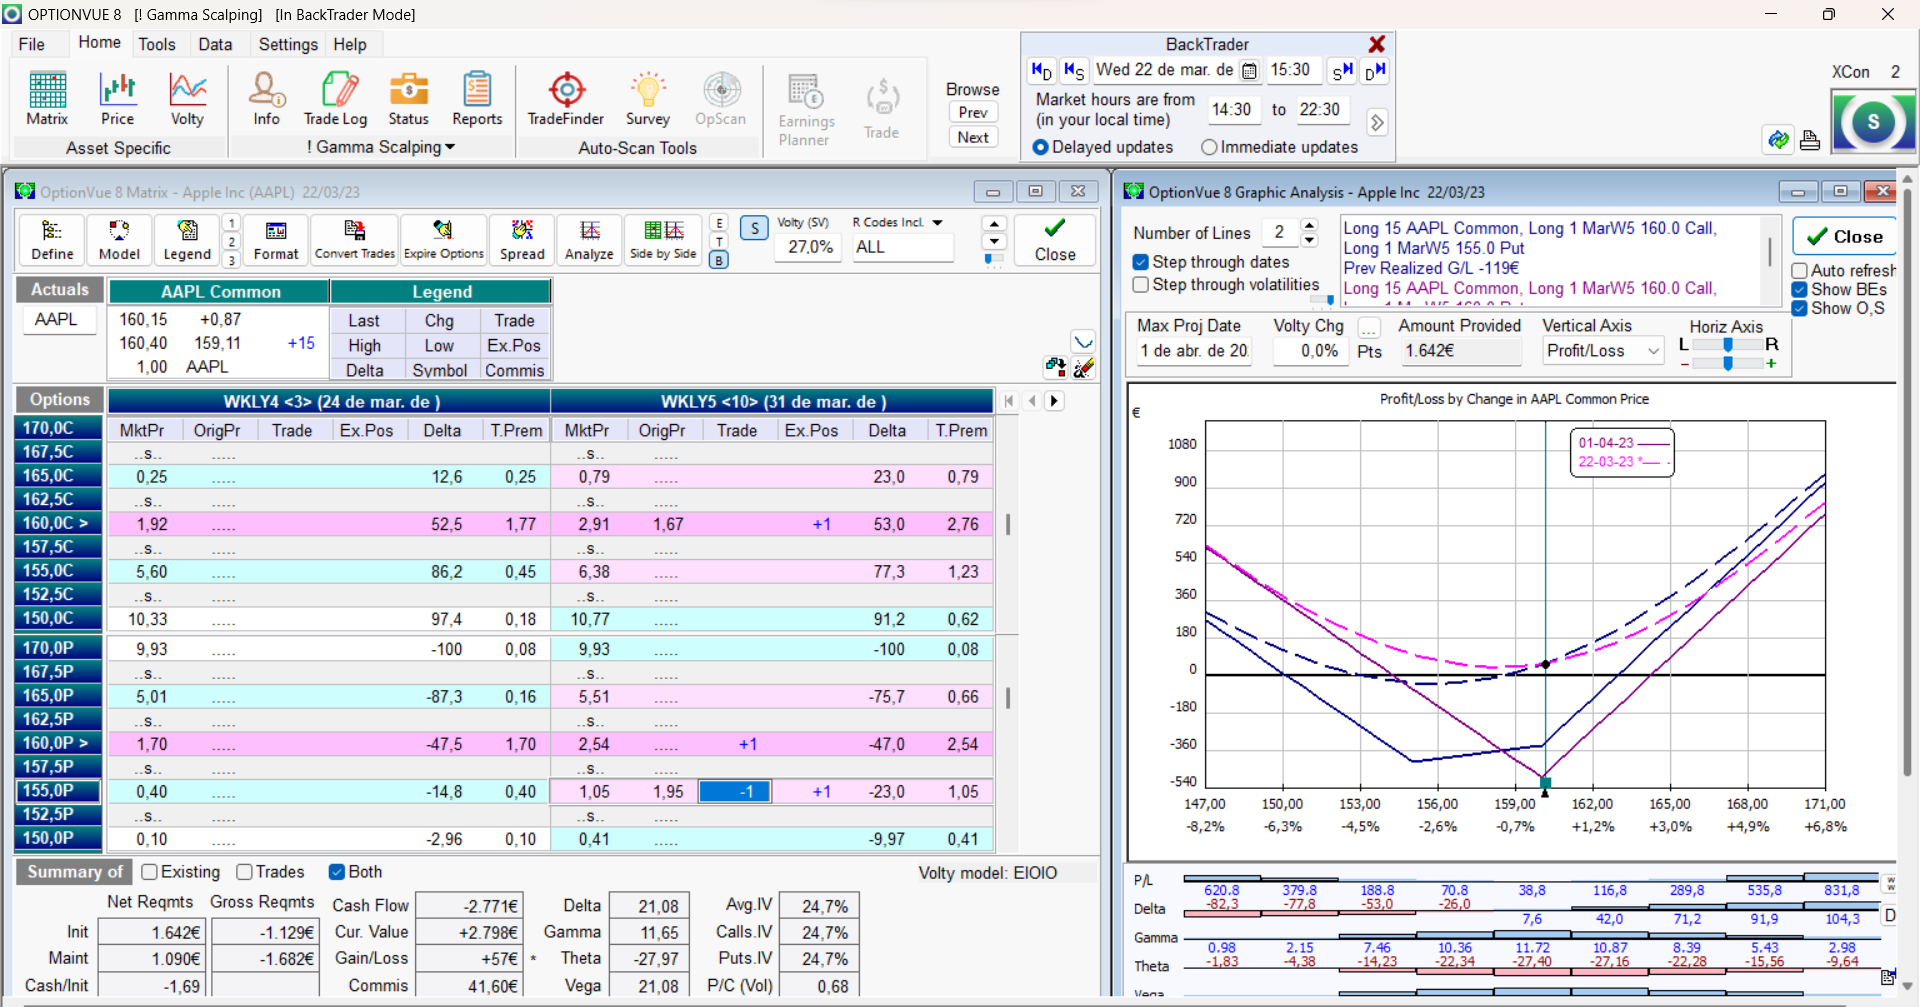
Task: Check the Existing summary checkbox
Action: 150,872
